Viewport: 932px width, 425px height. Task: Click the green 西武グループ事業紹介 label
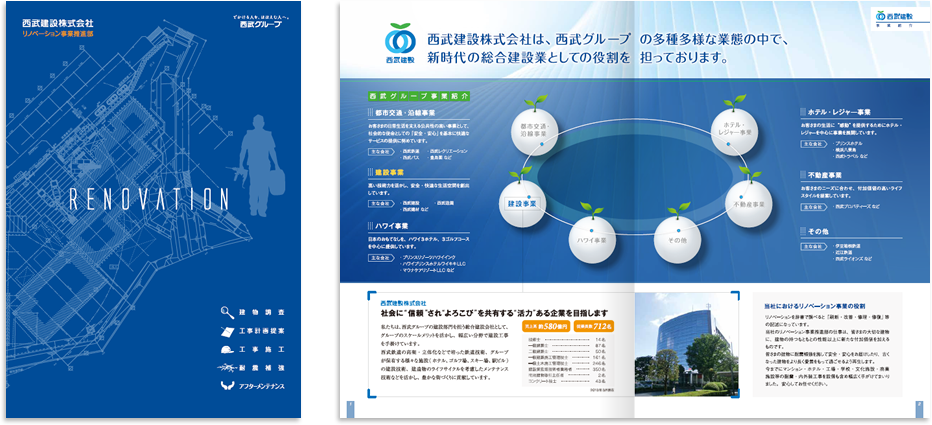coord(418,96)
